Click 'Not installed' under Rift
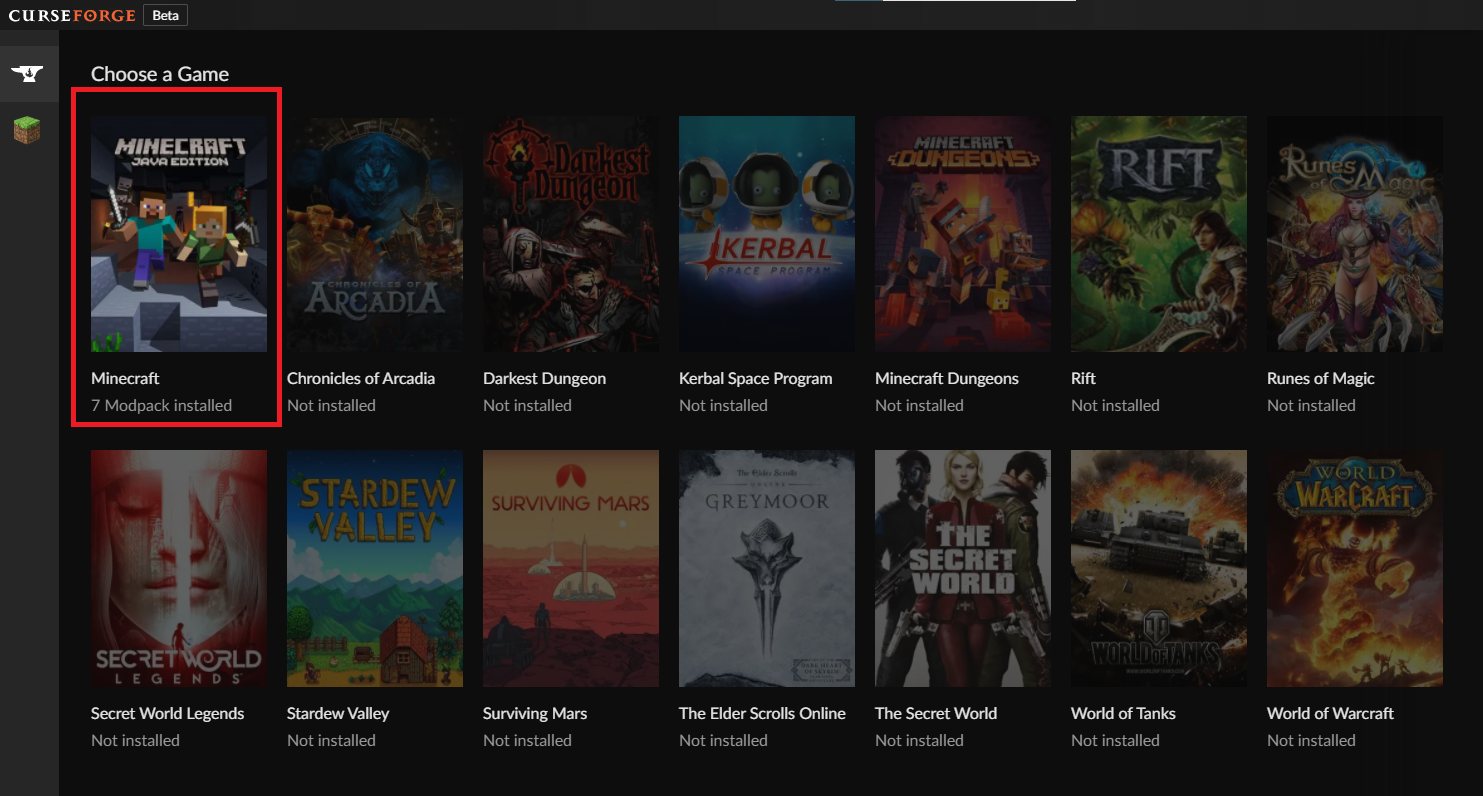The image size is (1483, 796). coord(1115,405)
